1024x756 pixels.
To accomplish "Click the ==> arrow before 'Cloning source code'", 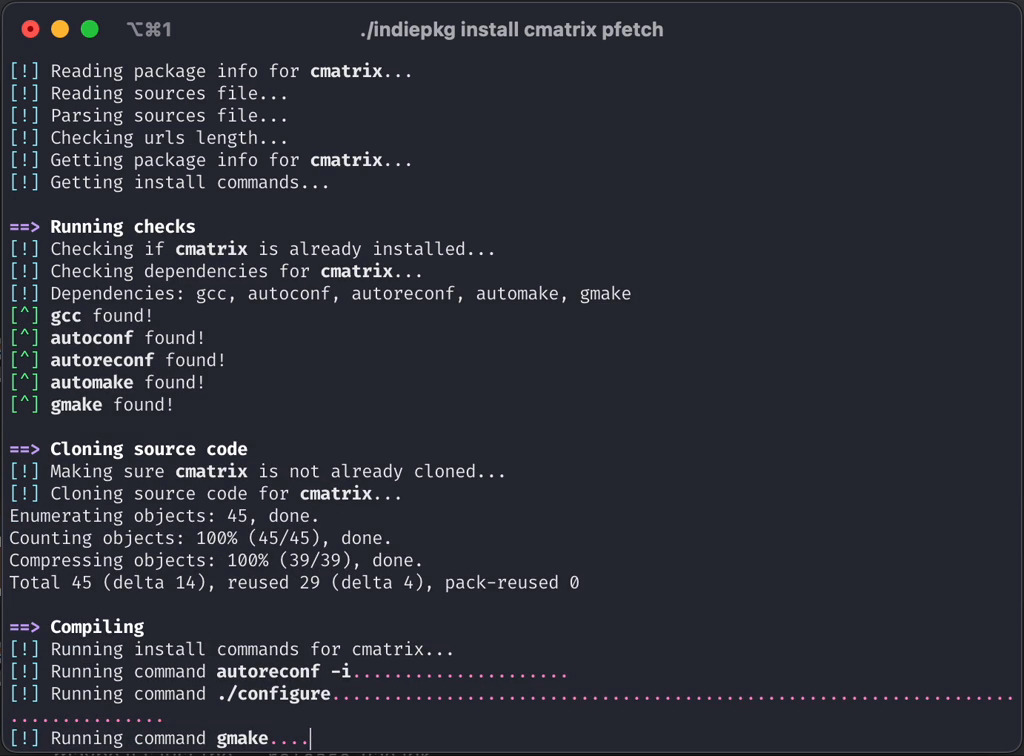I will click(25, 449).
